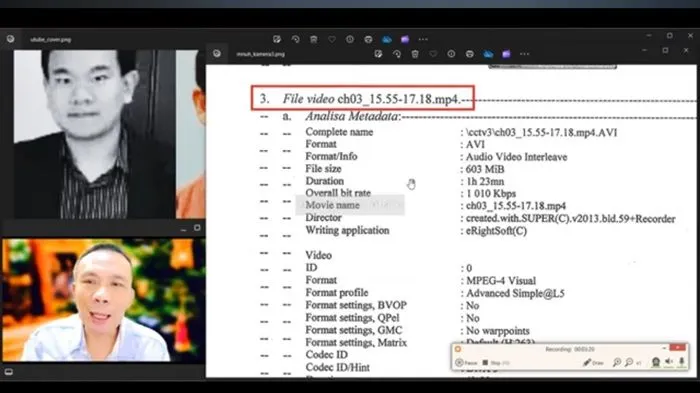Screen dimensions: 700x393
Task: Click the back window's ubdie_cover.png file title
Action: (50, 40)
